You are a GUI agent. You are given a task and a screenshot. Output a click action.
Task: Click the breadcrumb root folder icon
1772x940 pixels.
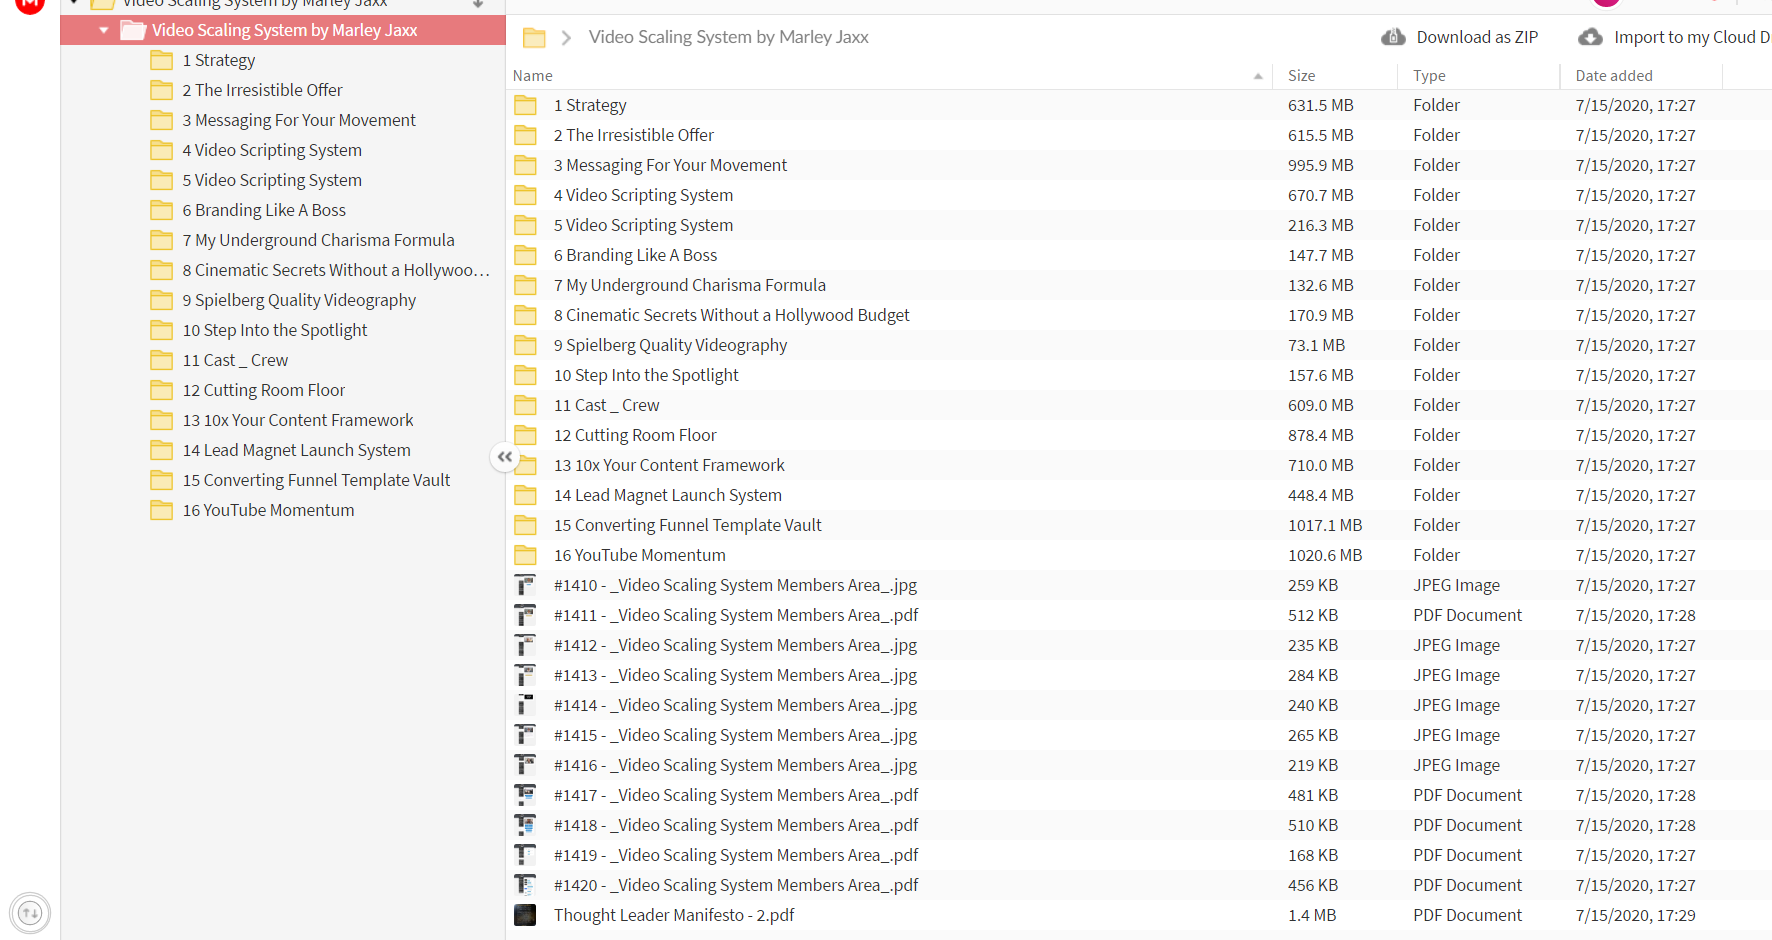click(x=535, y=38)
